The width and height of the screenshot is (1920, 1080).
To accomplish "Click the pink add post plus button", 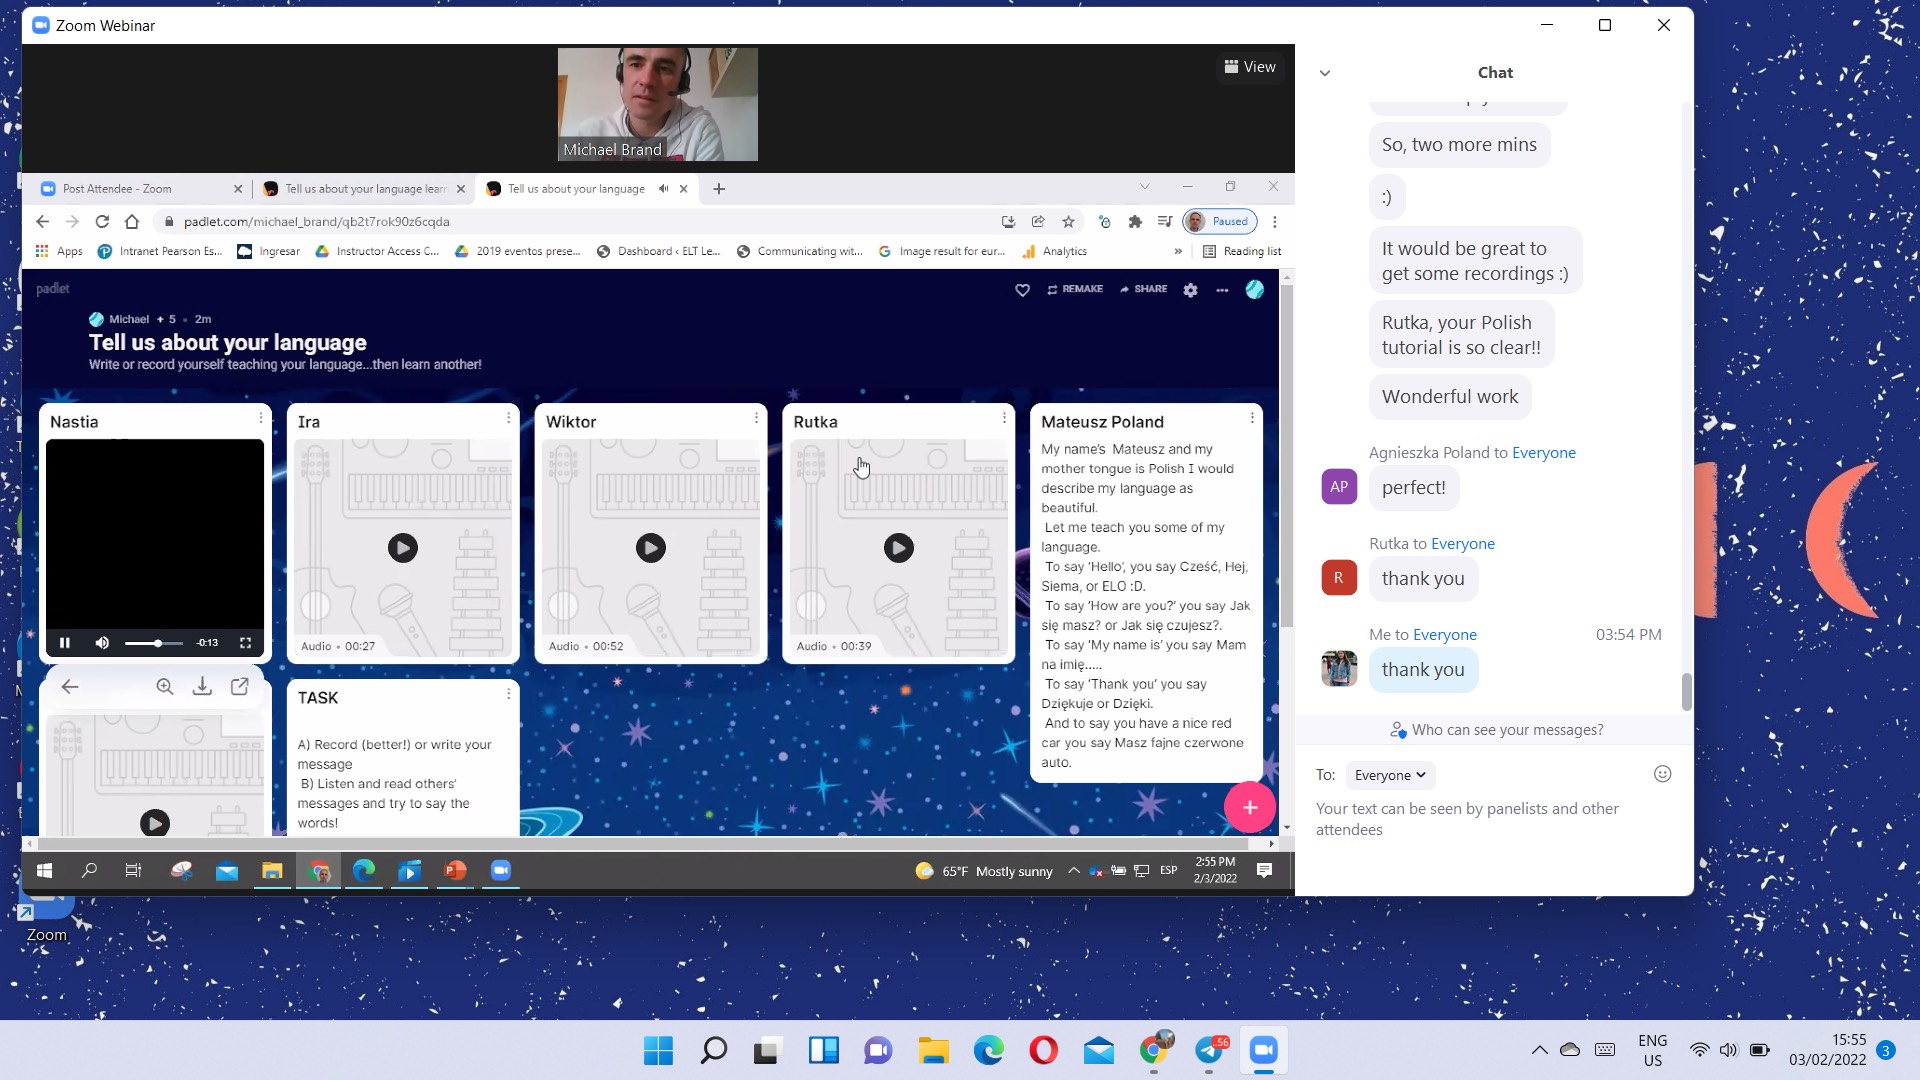I will (x=1249, y=808).
